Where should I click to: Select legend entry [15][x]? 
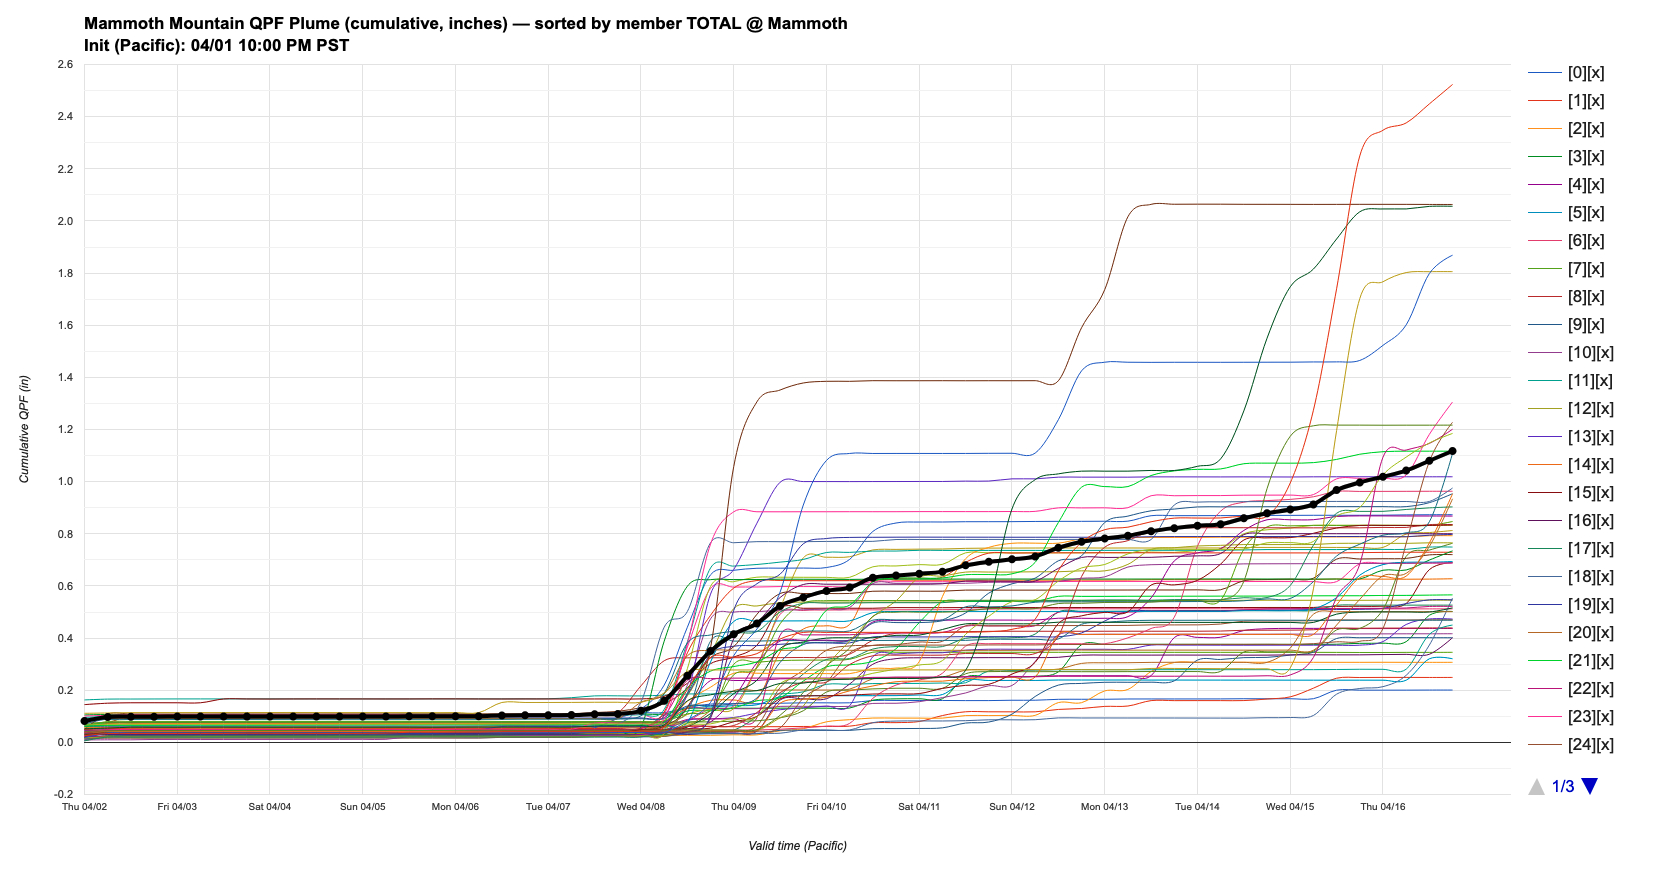point(1571,493)
